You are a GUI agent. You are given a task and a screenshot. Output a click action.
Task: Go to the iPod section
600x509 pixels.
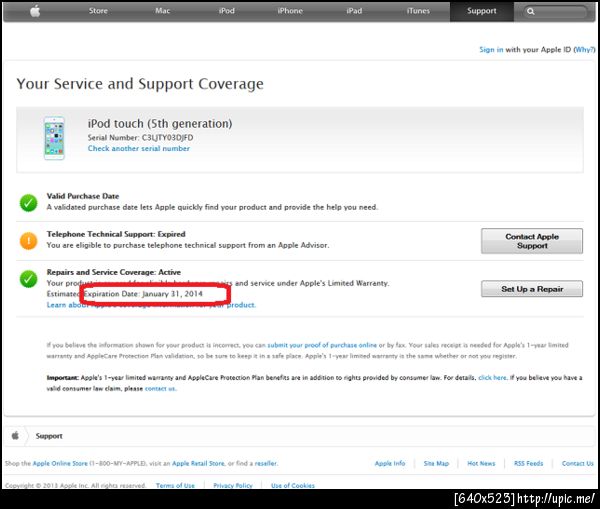point(227,11)
